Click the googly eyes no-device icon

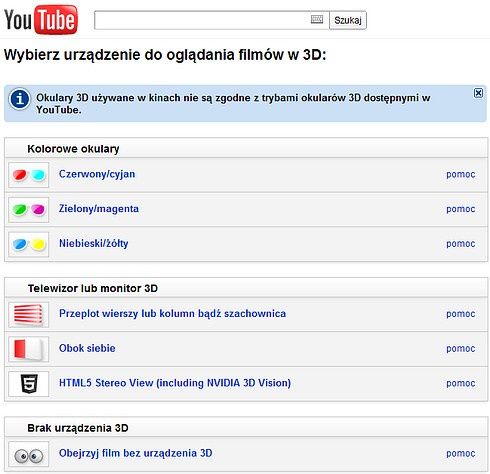29,454
